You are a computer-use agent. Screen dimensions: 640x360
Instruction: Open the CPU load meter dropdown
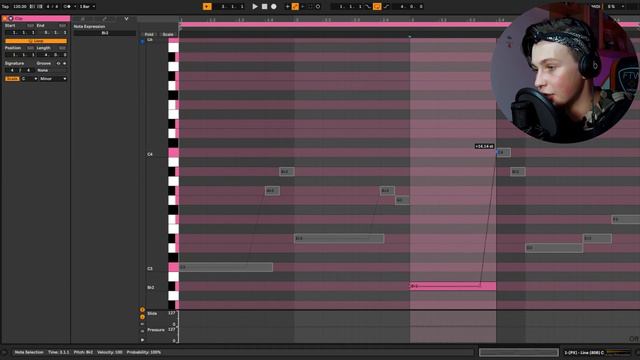click(623, 7)
